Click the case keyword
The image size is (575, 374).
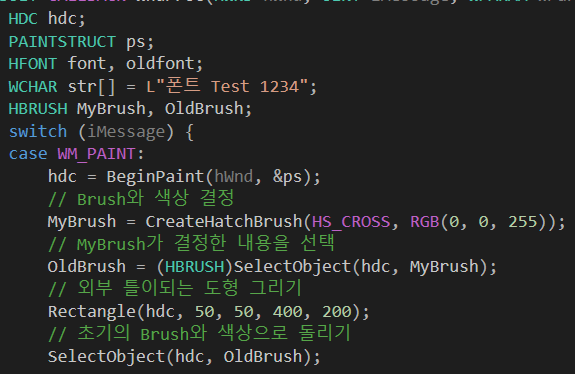pos(28,154)
